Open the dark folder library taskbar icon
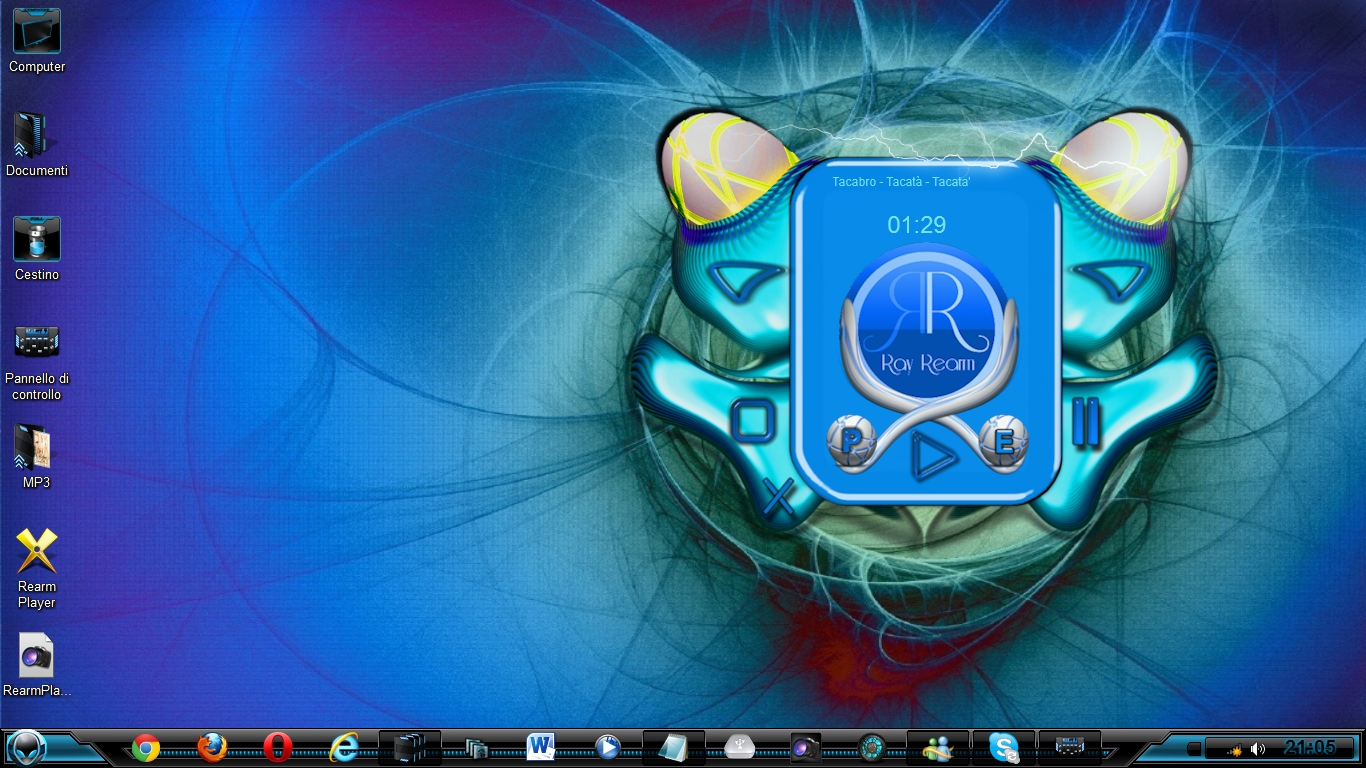Viewport: 1366px width, 768px height. tap(410, 747)
